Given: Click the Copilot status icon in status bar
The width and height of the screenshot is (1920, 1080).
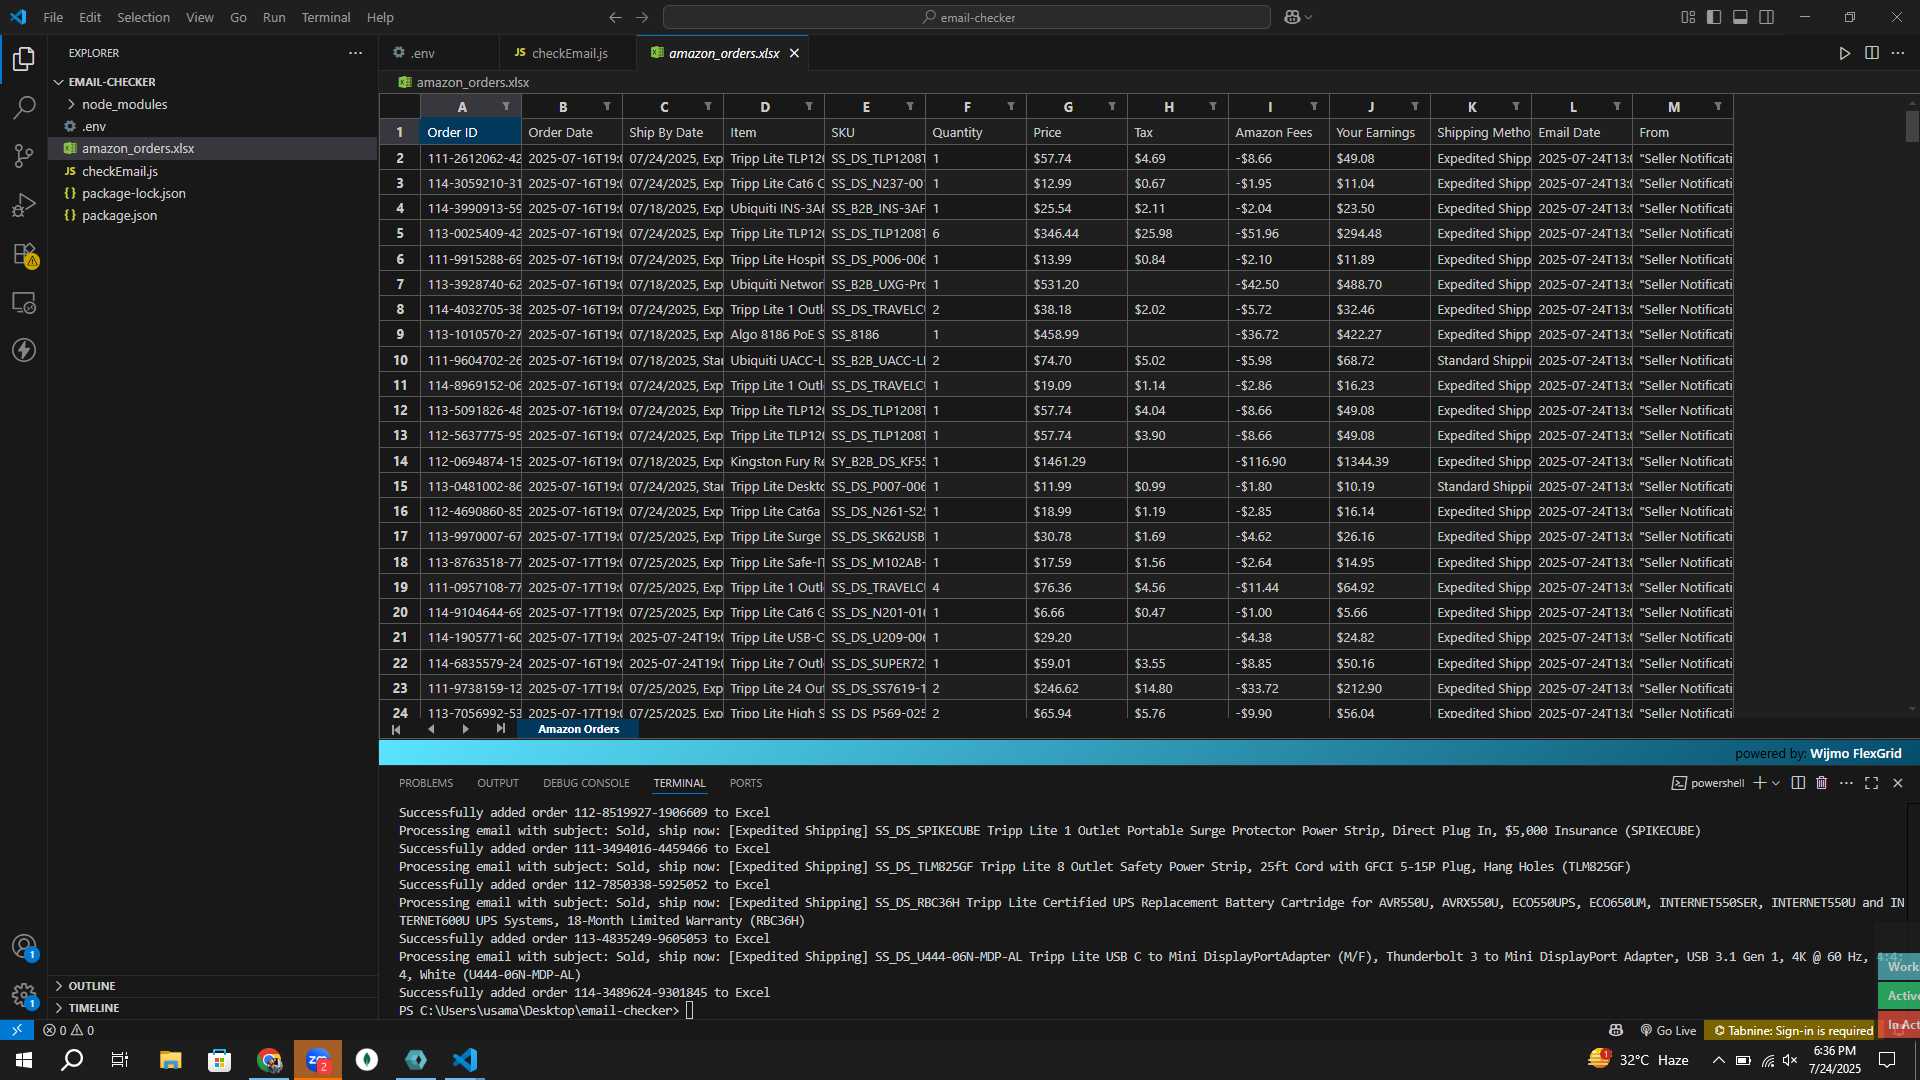Looking at the screenshot, I should pyautogui.click(x=1615, y=1030).
